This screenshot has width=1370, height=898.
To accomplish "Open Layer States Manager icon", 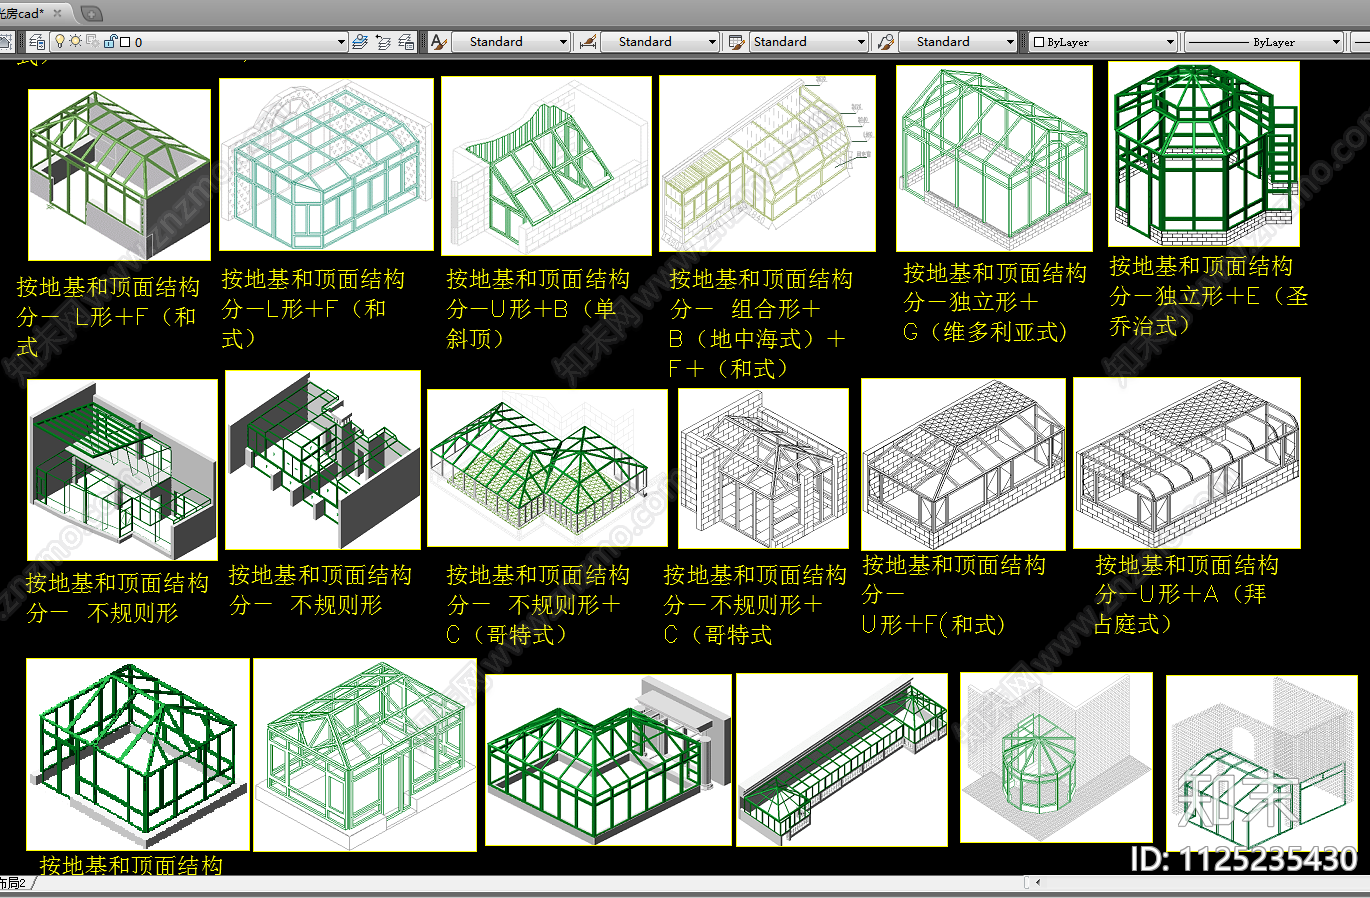I will coord(406,42).
